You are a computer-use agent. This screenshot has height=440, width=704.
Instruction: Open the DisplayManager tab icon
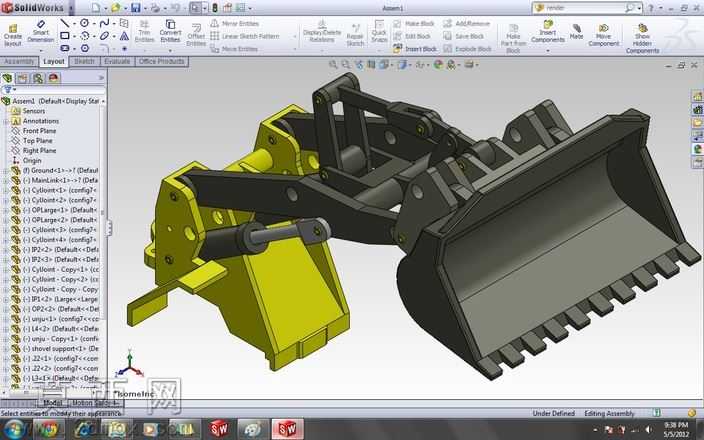(53, 78)
